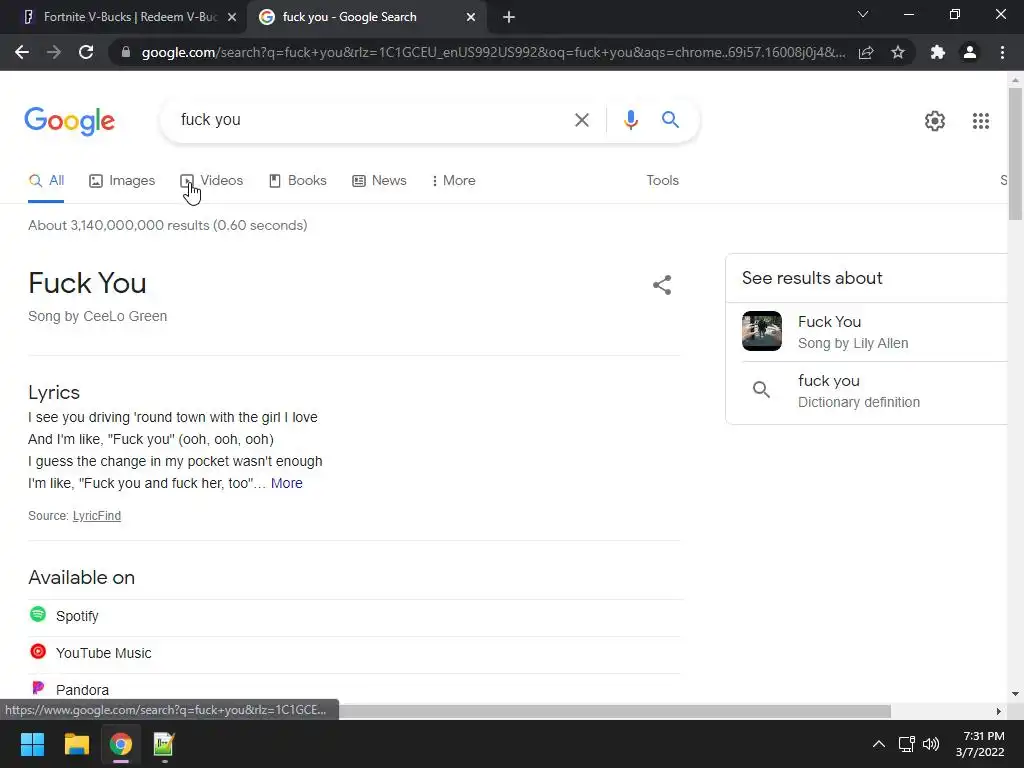Viewport: 1024px width, 768px height.
Task: Switch to Books results
Action: pos(298,181)
